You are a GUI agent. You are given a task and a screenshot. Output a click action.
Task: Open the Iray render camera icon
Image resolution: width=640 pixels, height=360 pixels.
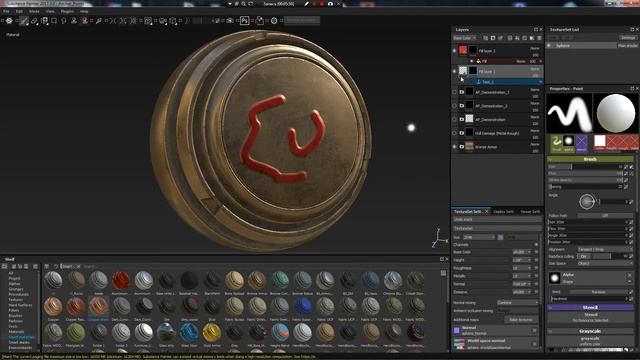point(230,20)
